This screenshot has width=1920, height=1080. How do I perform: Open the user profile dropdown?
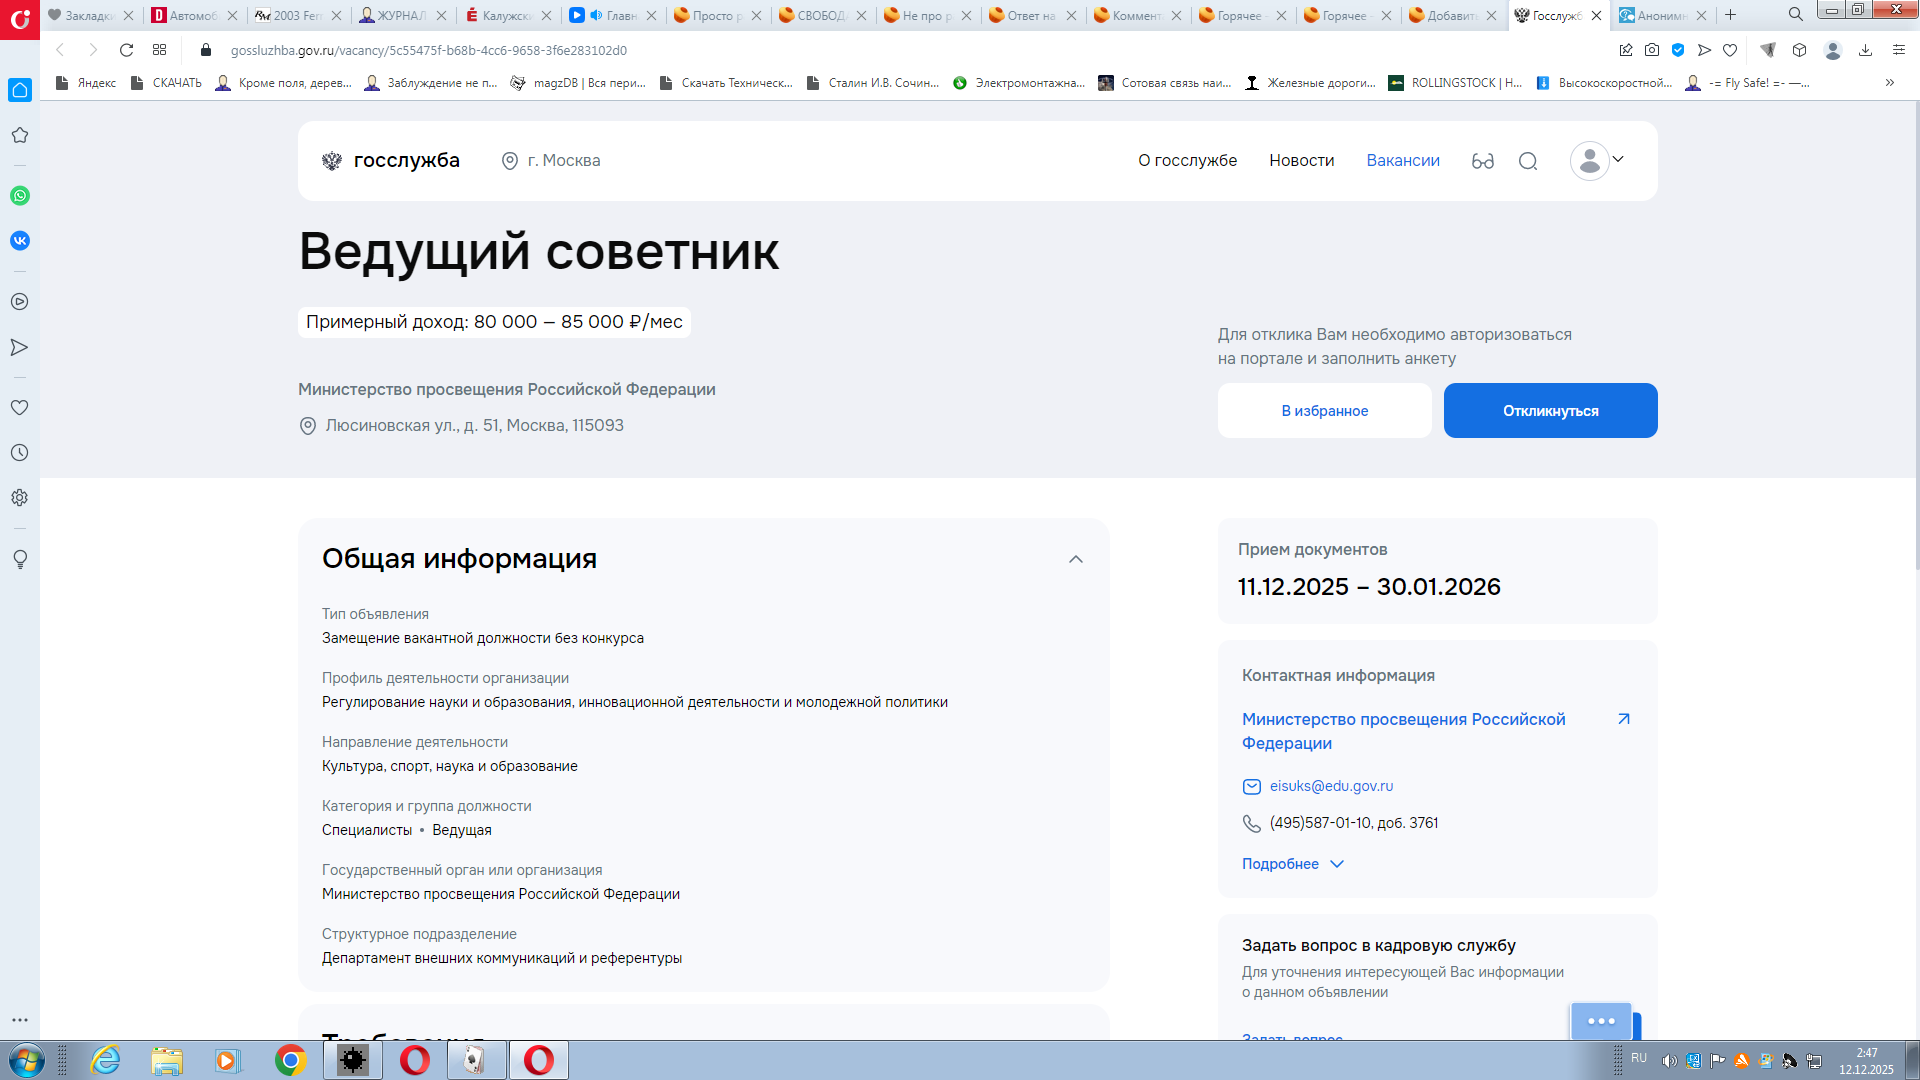(1597, 161)
